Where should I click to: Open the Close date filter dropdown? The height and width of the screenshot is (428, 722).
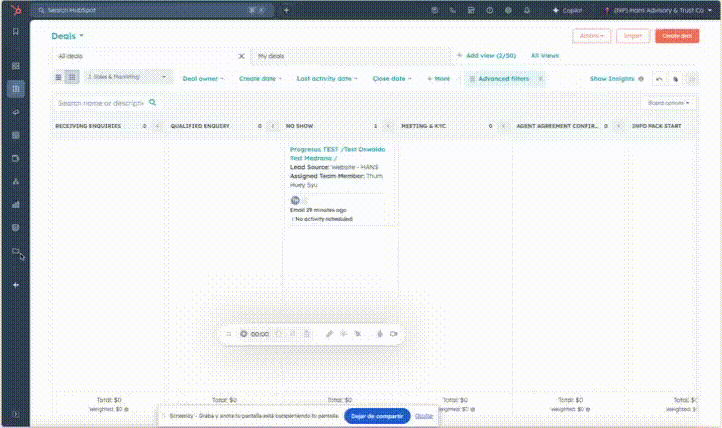point(391,78)
